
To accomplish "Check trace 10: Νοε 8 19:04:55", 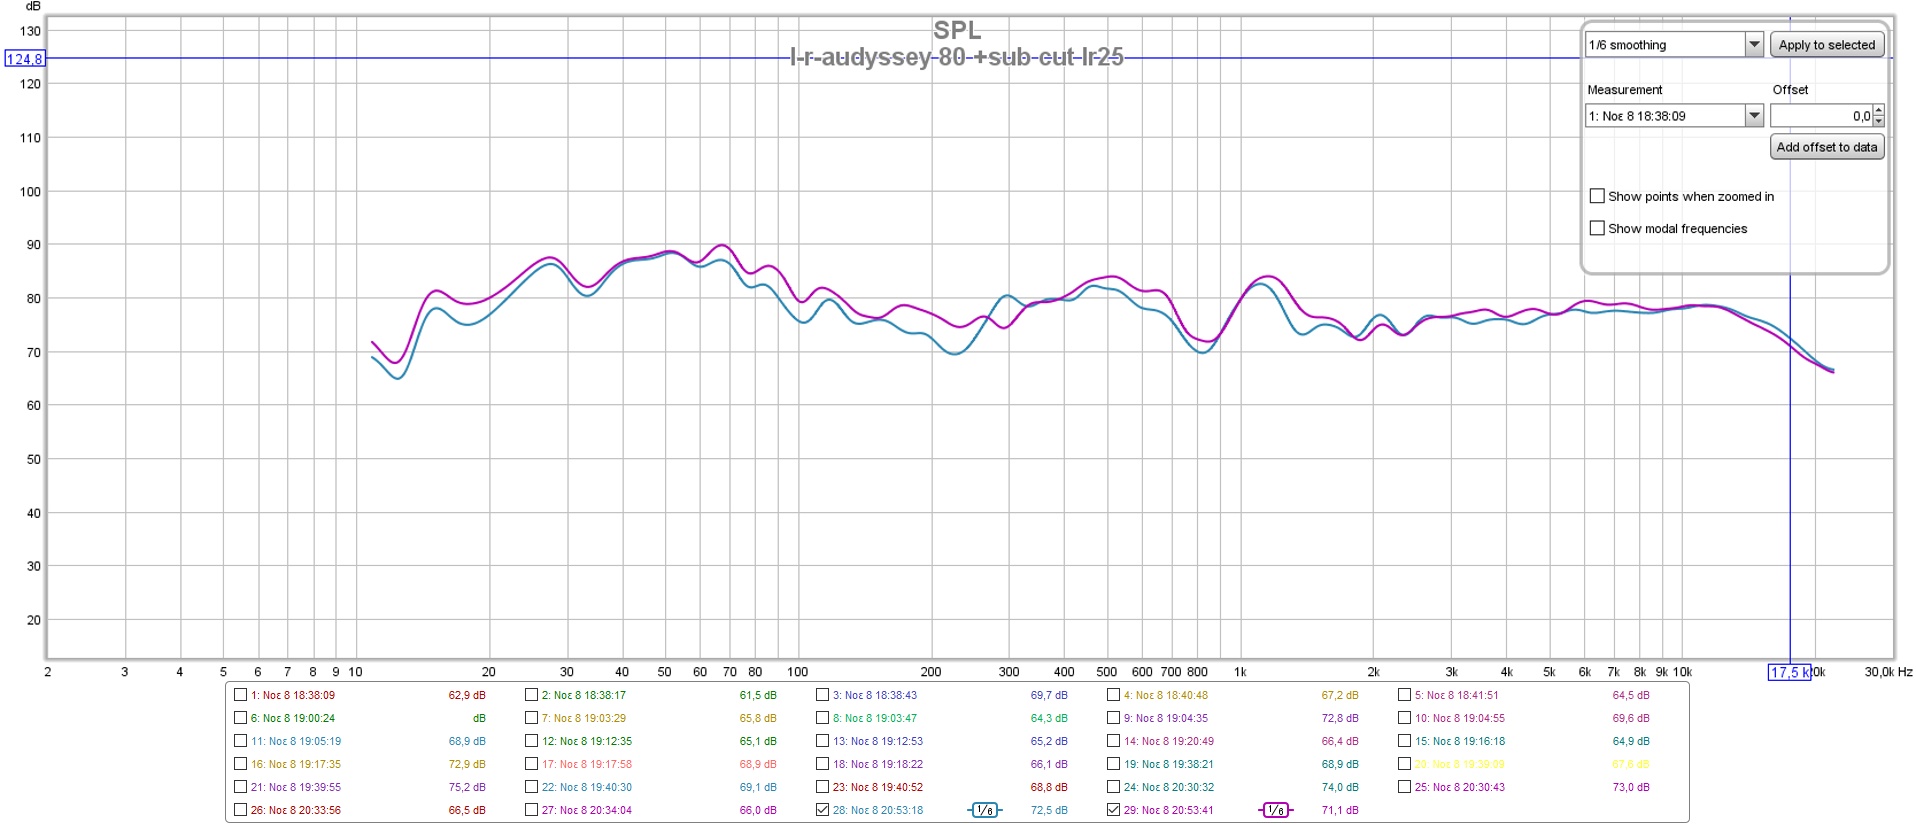I will click(1404, 718).
